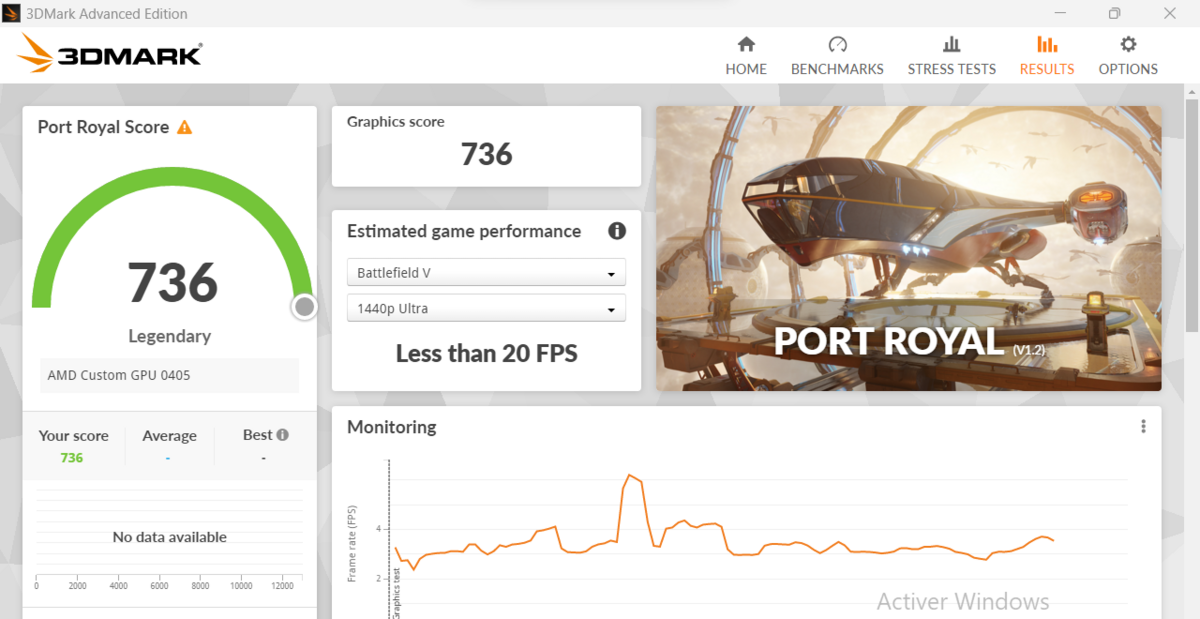Click the 'No data available' chart text
This screenshot has width=1200, height=619.
pos(170,537)
